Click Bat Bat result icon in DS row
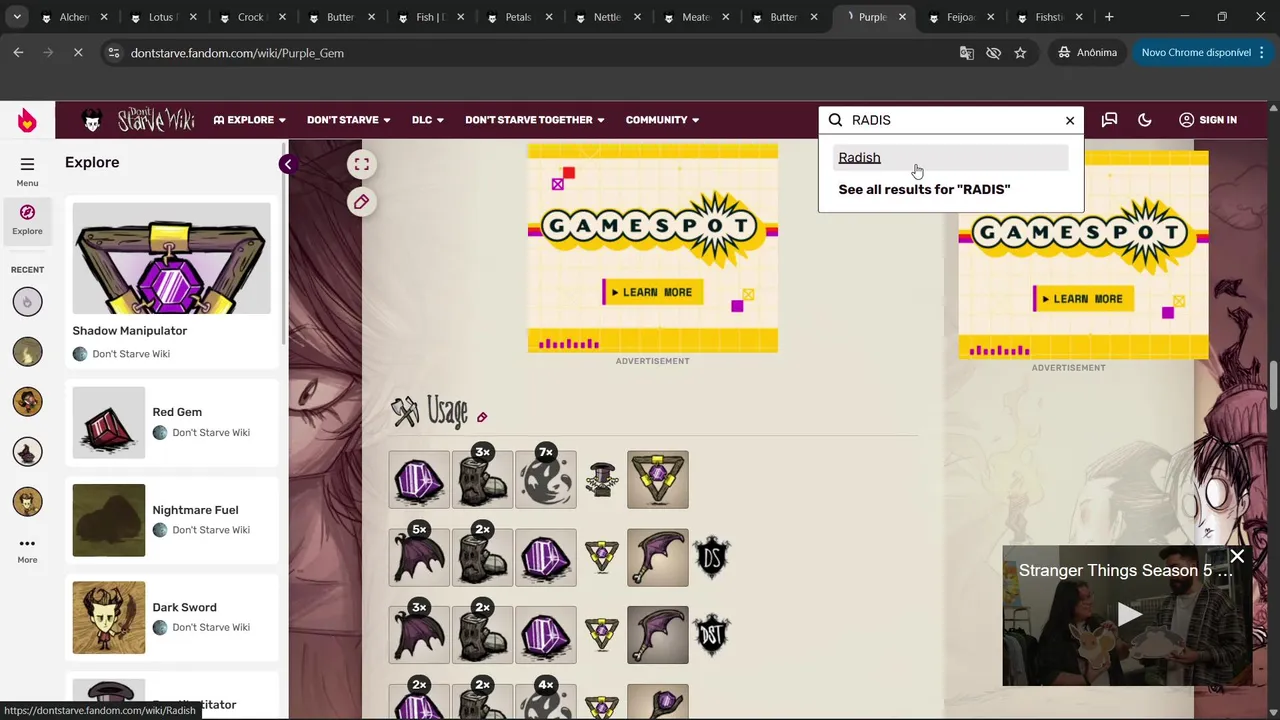Viewport: 1280px width, 720px height. point(658,557)
